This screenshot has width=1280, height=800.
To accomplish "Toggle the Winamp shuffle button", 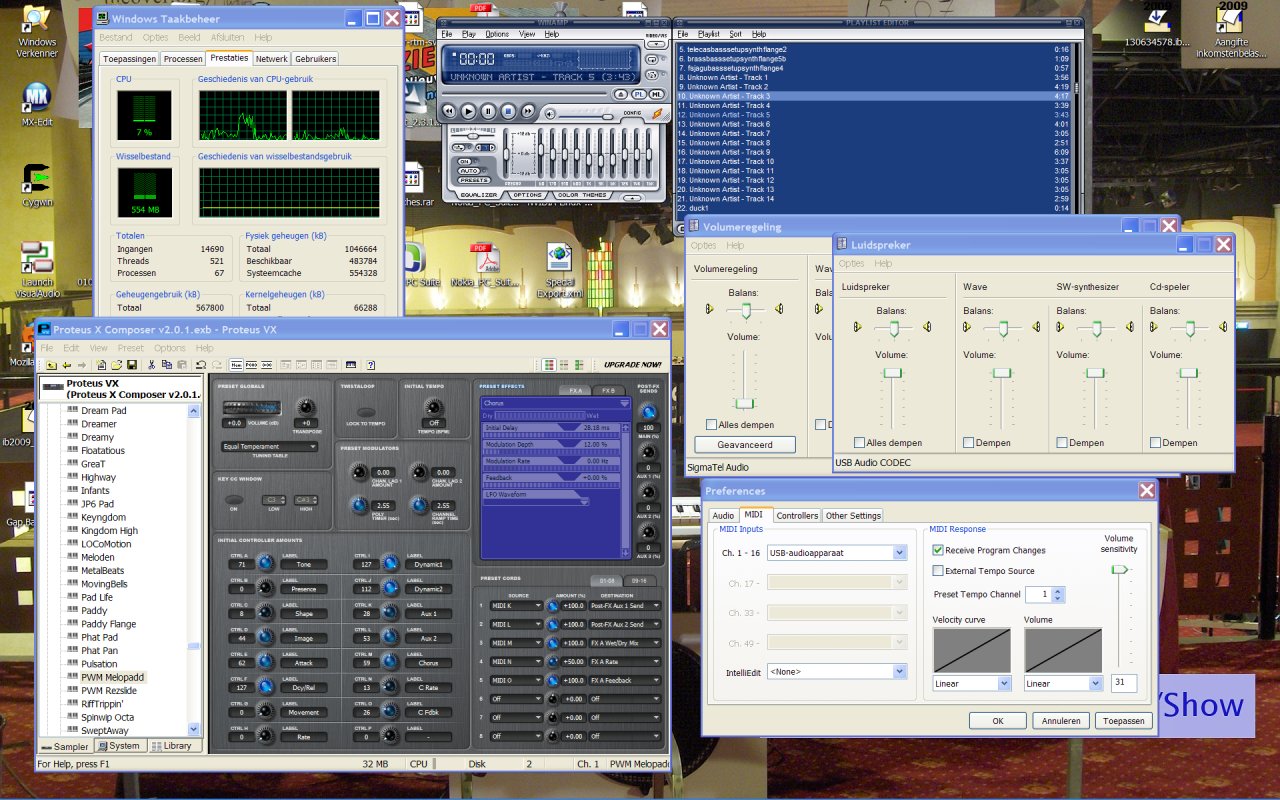I will point(652,75).
